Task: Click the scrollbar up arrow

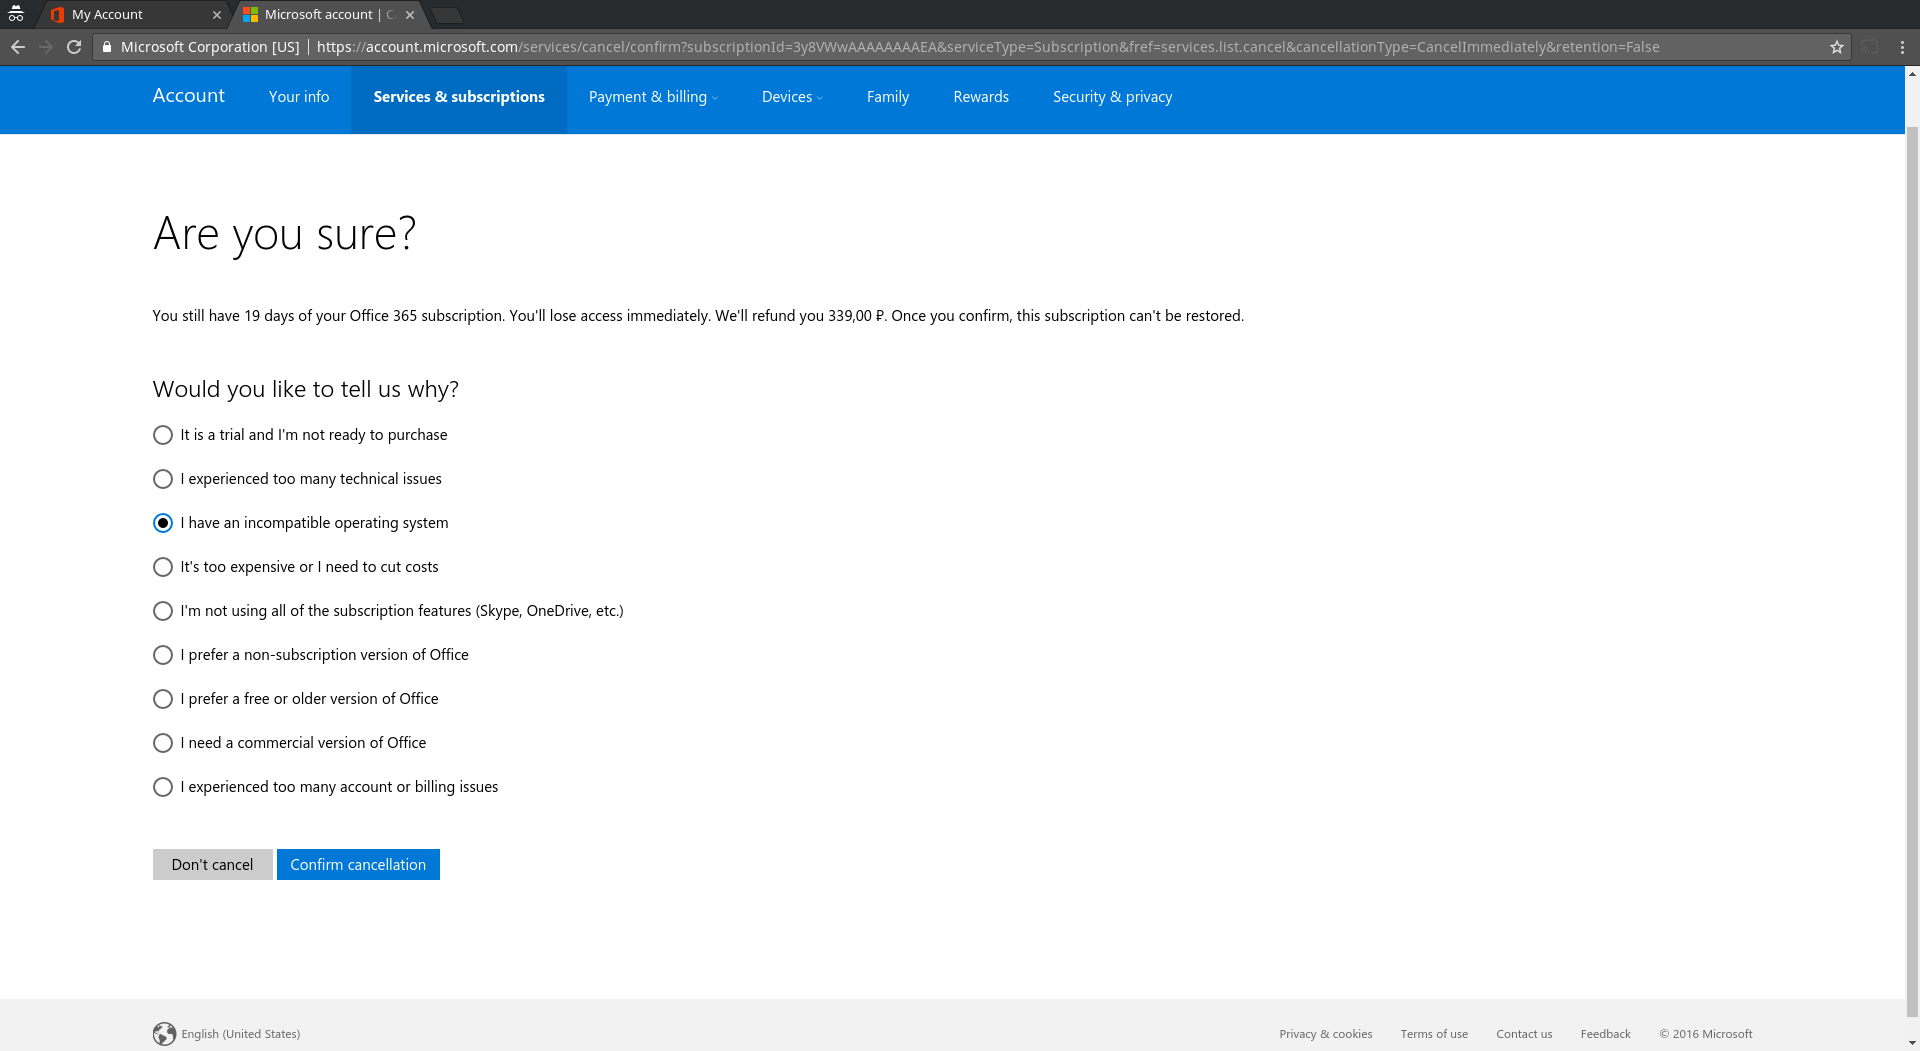Action: tap(1912, 74)
